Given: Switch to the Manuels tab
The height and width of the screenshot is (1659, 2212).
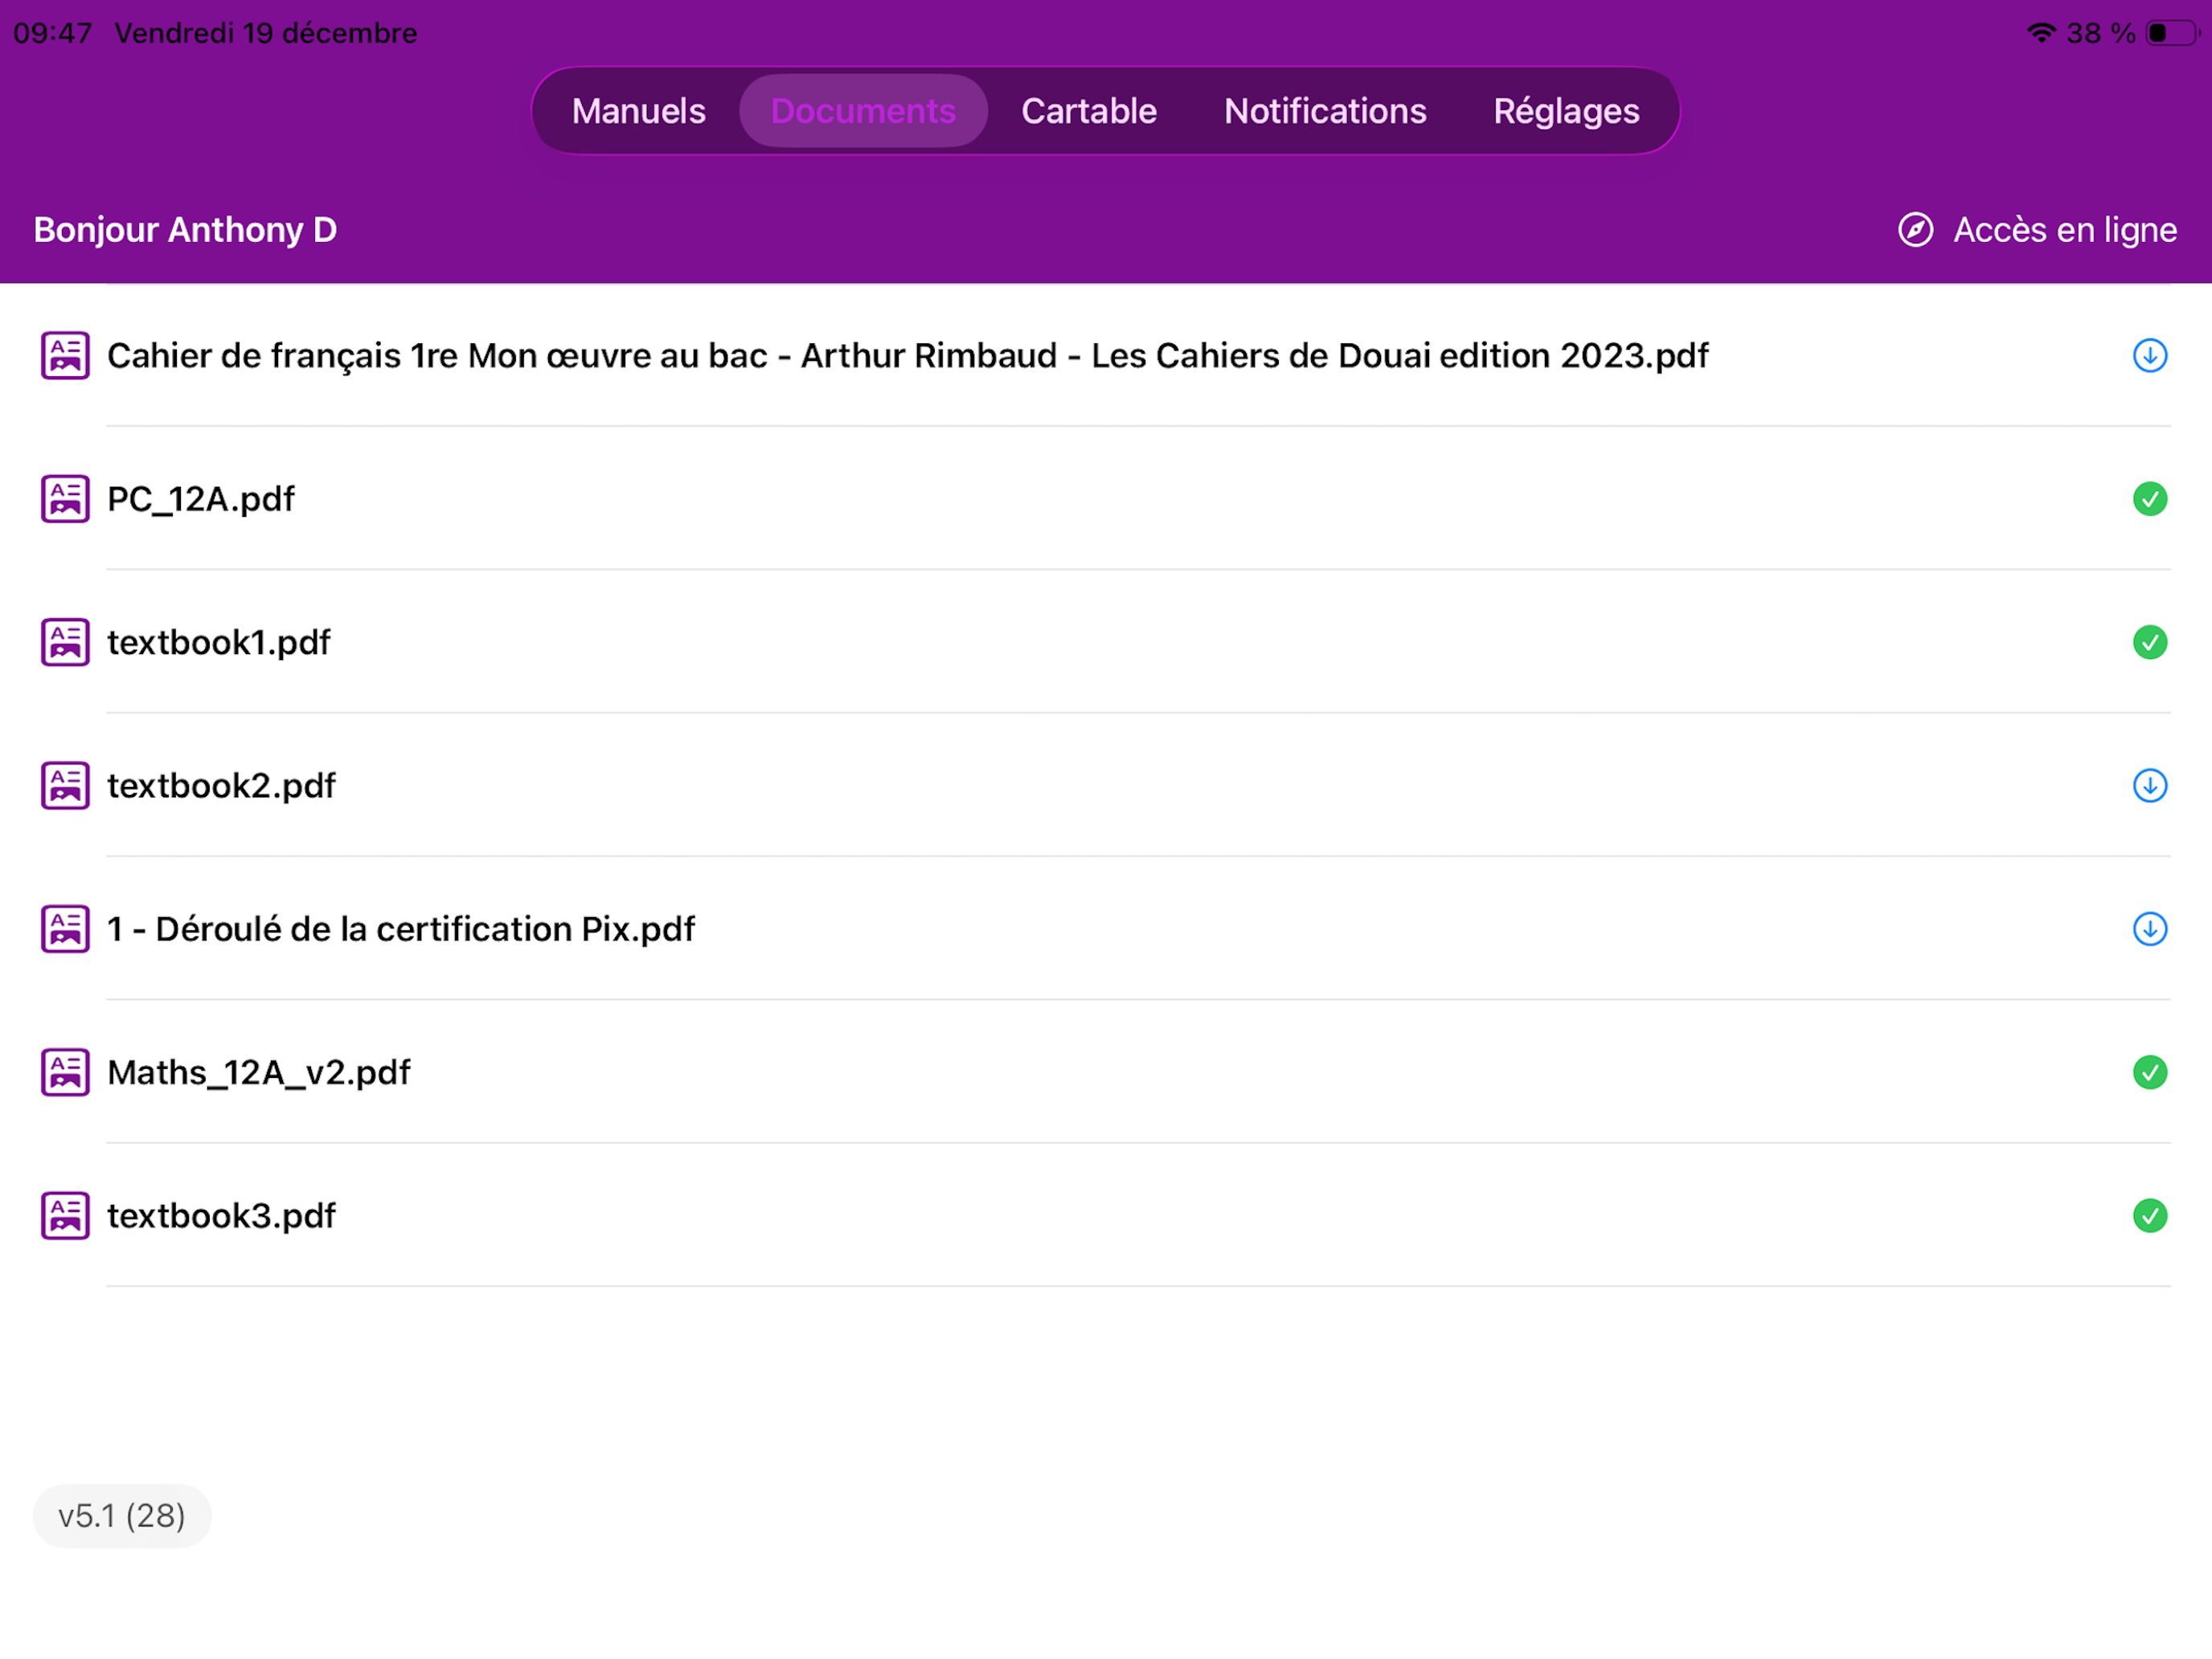Looking at the screenshot, I should pos(638,111).
